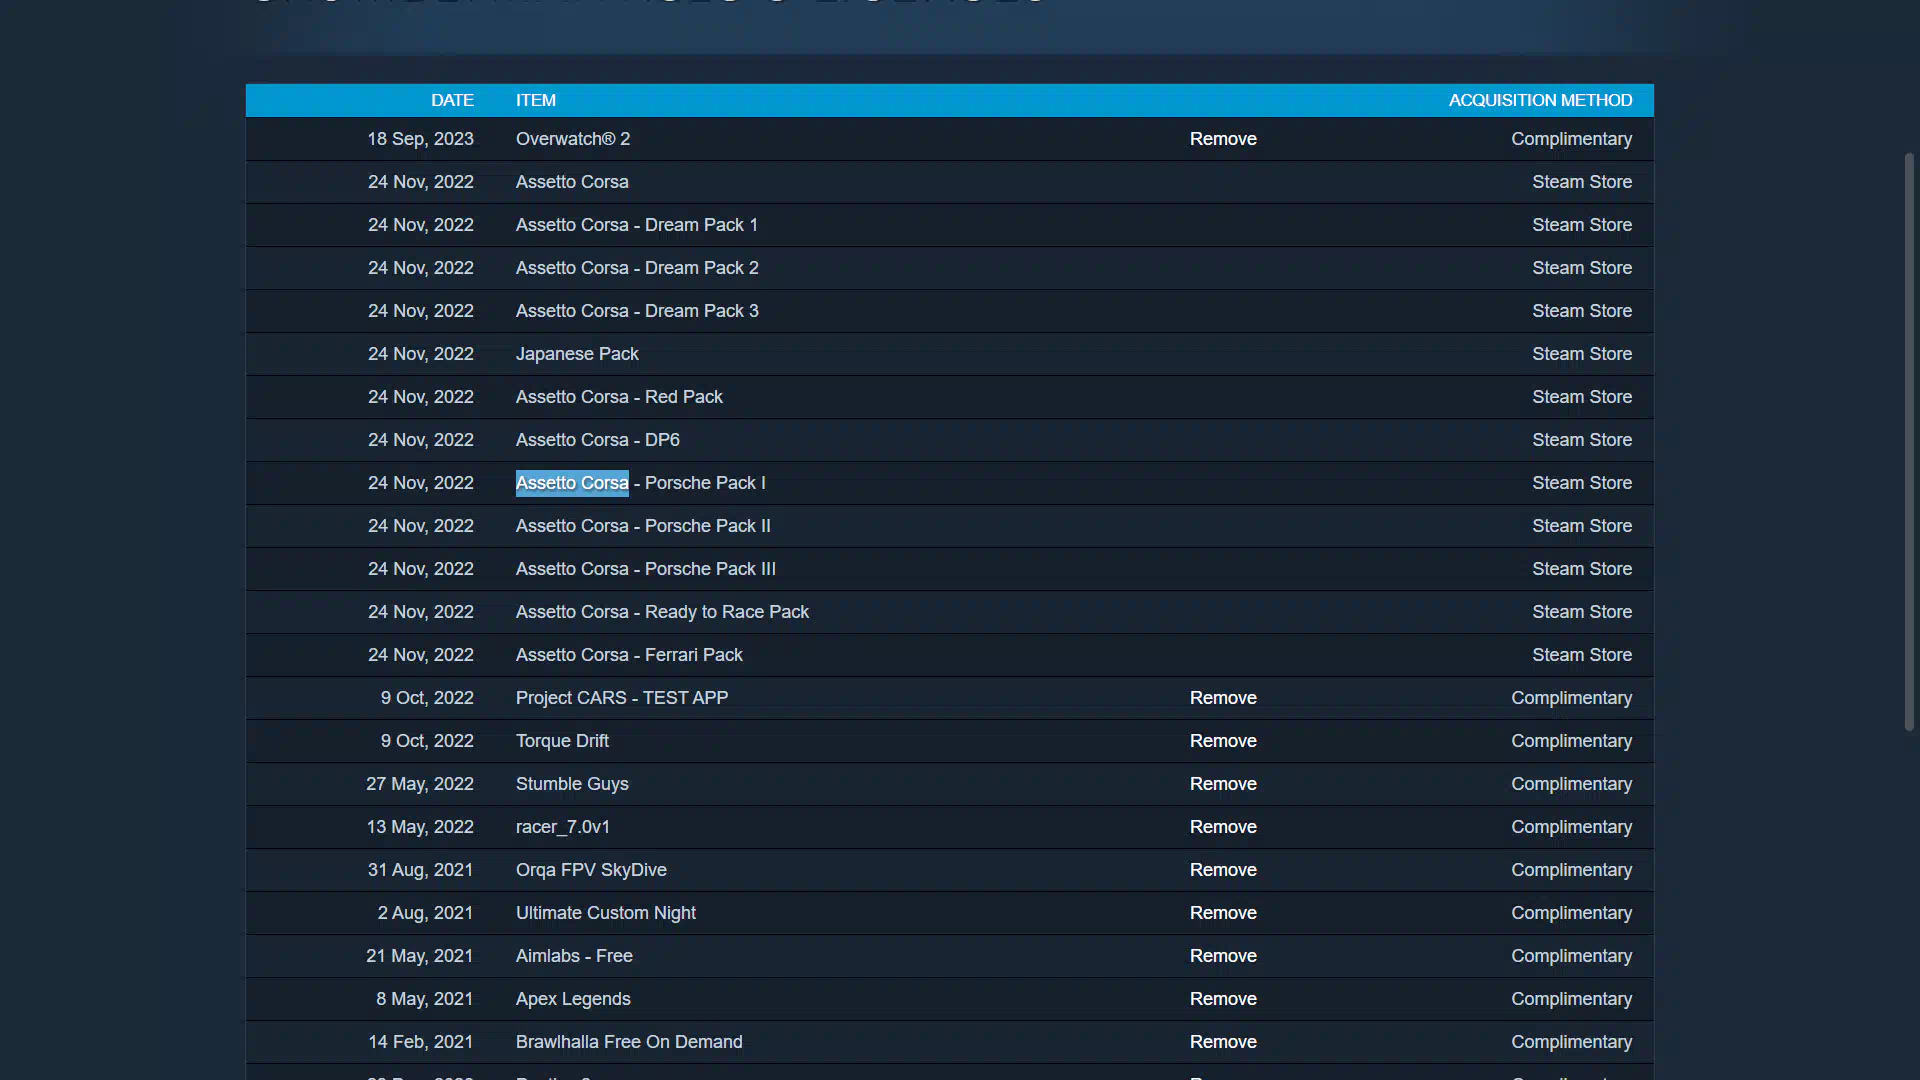Viewport: 1920px width, 1080px height.
Task: Click the 18 Sep, 2023 date
Action: [x=420, y=139]
